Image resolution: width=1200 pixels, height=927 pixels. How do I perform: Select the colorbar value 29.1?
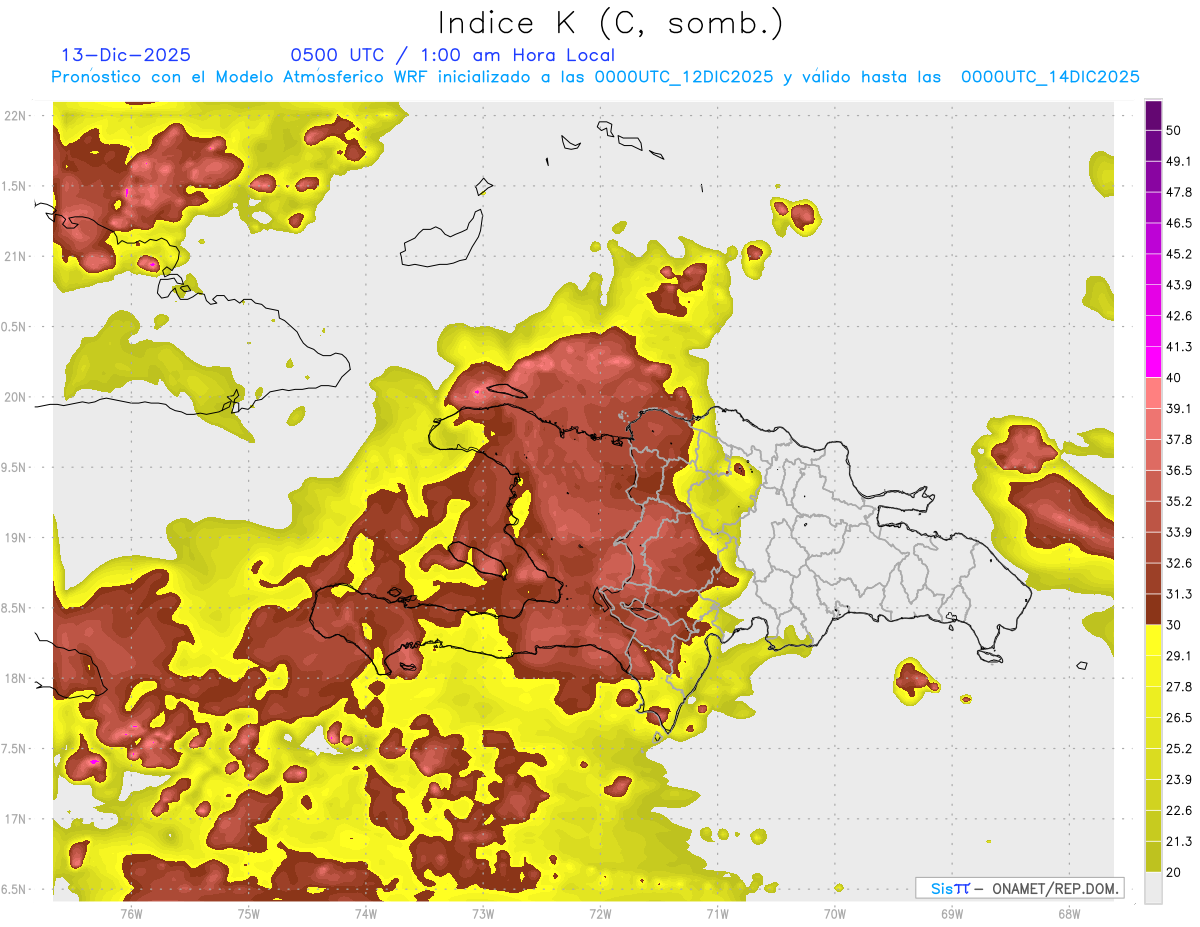(1179, 656)
